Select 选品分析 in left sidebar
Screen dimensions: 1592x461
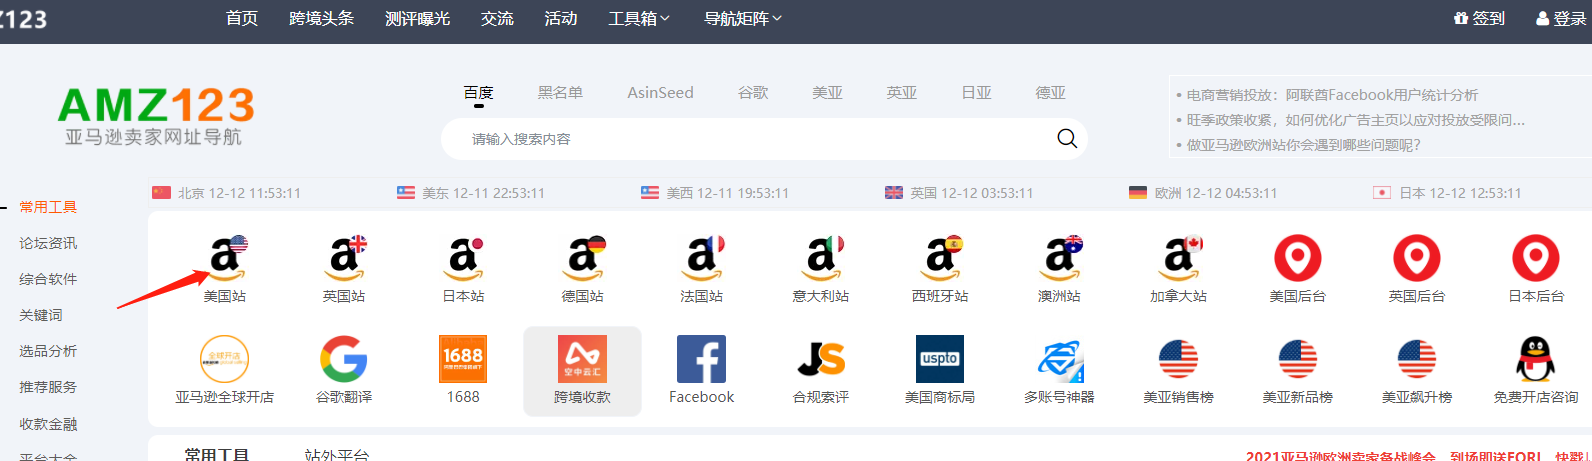pyautogui.click(x=48, y=351)
